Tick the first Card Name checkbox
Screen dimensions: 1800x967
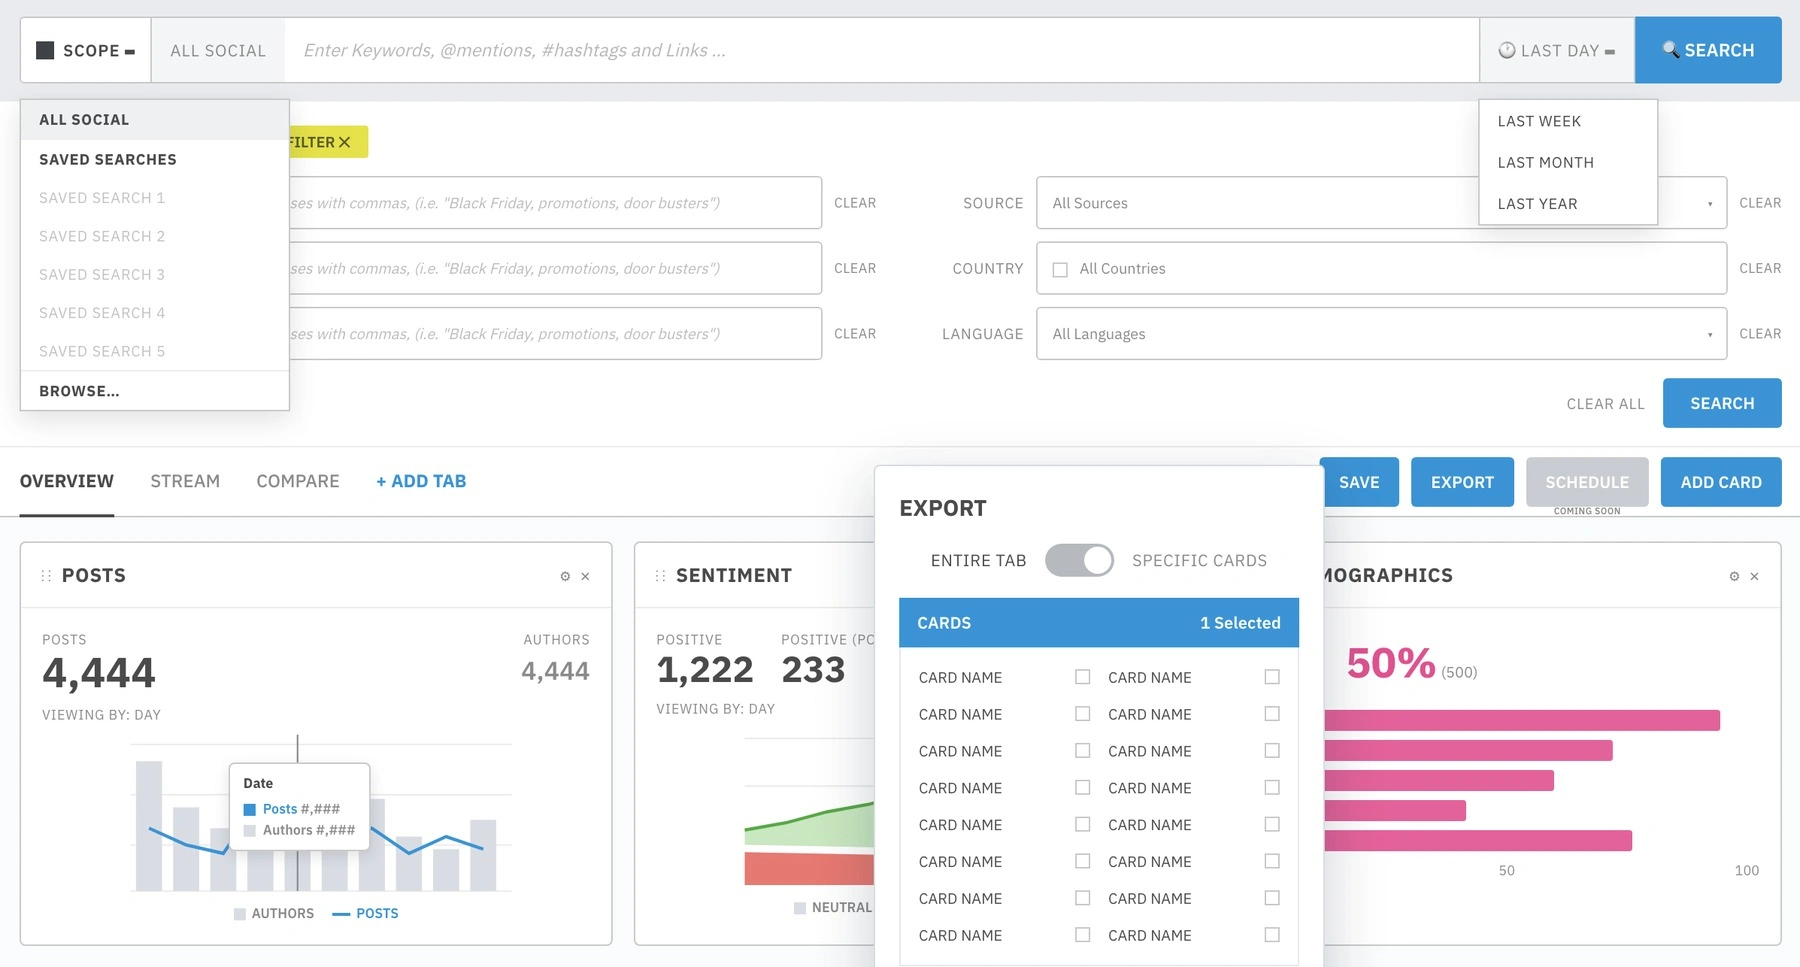point(1082,677)
